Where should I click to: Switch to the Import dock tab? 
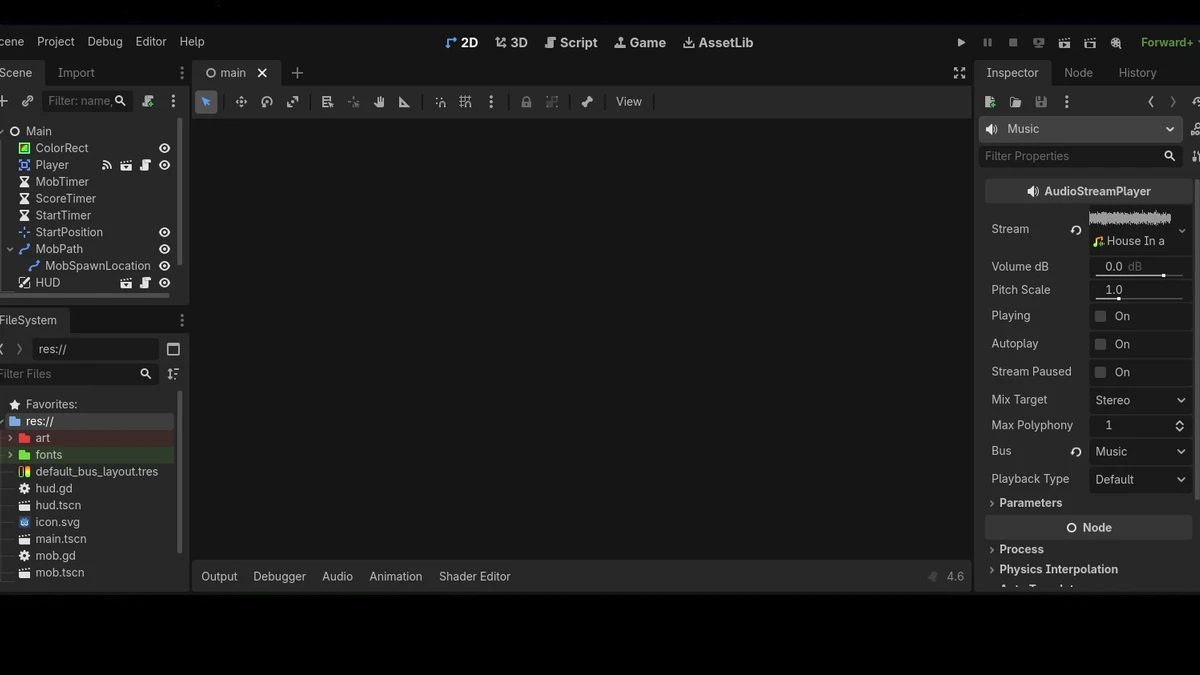point(76,73)
